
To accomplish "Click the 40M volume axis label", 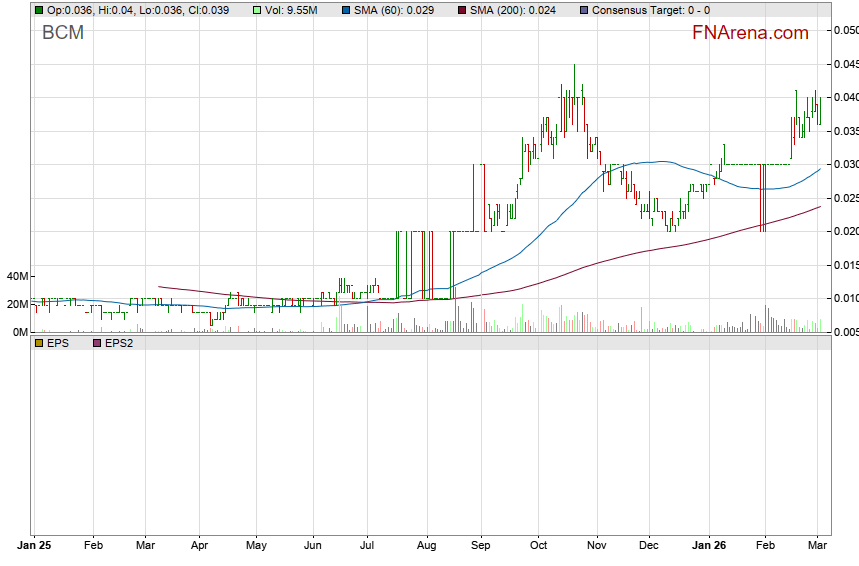I will (x=15, y=276).
